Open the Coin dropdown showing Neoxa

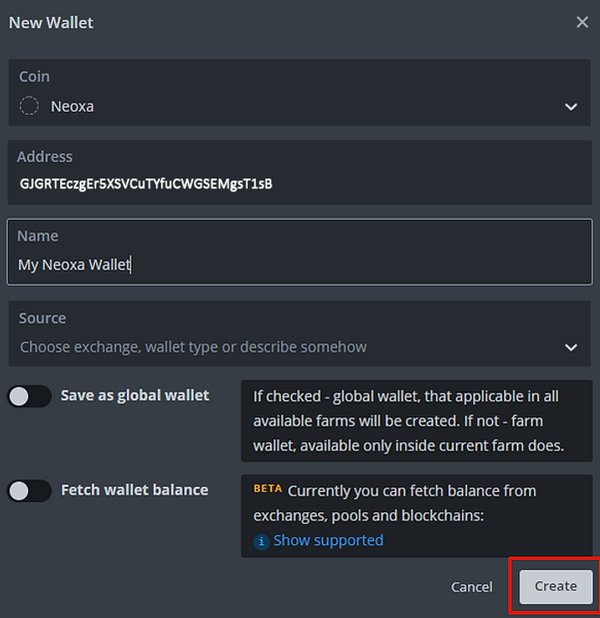pyautogui.click(x=300, y=93)
